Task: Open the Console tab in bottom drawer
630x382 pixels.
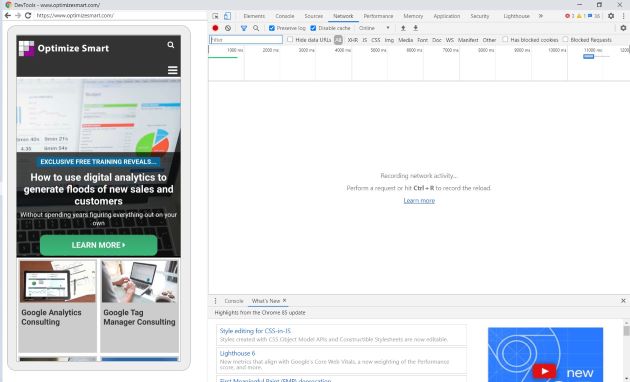Action: coord(234,301)
